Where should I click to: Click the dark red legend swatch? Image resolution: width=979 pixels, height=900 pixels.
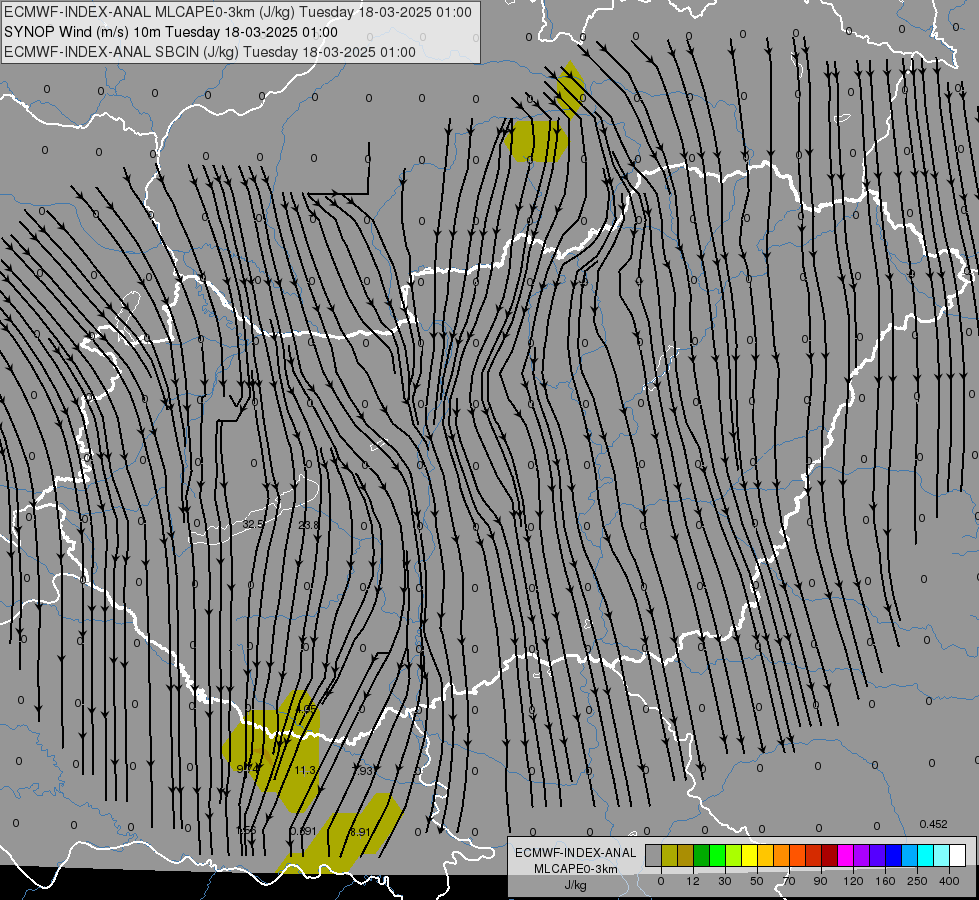pos(829,855)
